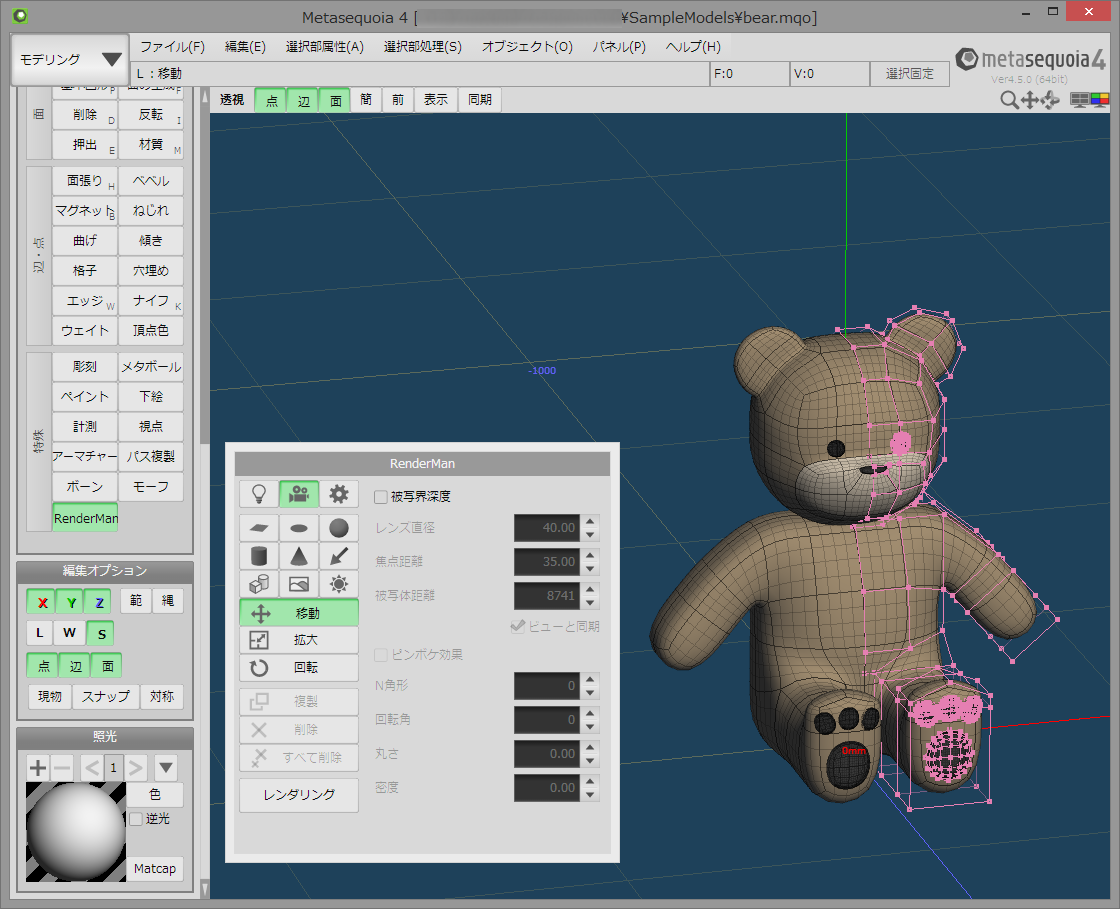Toggle Y axis edit option
1120x909 pixels.
point(71,603)
